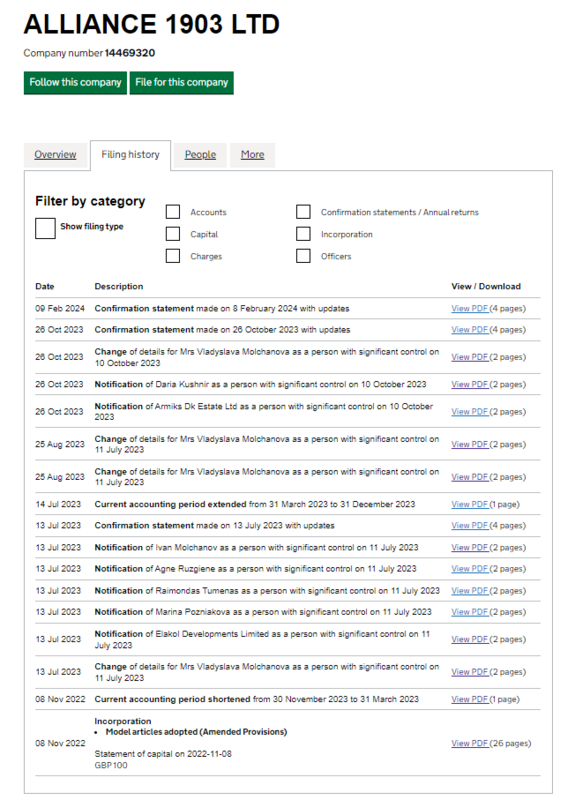Enable the Show filing type checkbox
This screenshot has height=800, width=575.
point(45,228)
